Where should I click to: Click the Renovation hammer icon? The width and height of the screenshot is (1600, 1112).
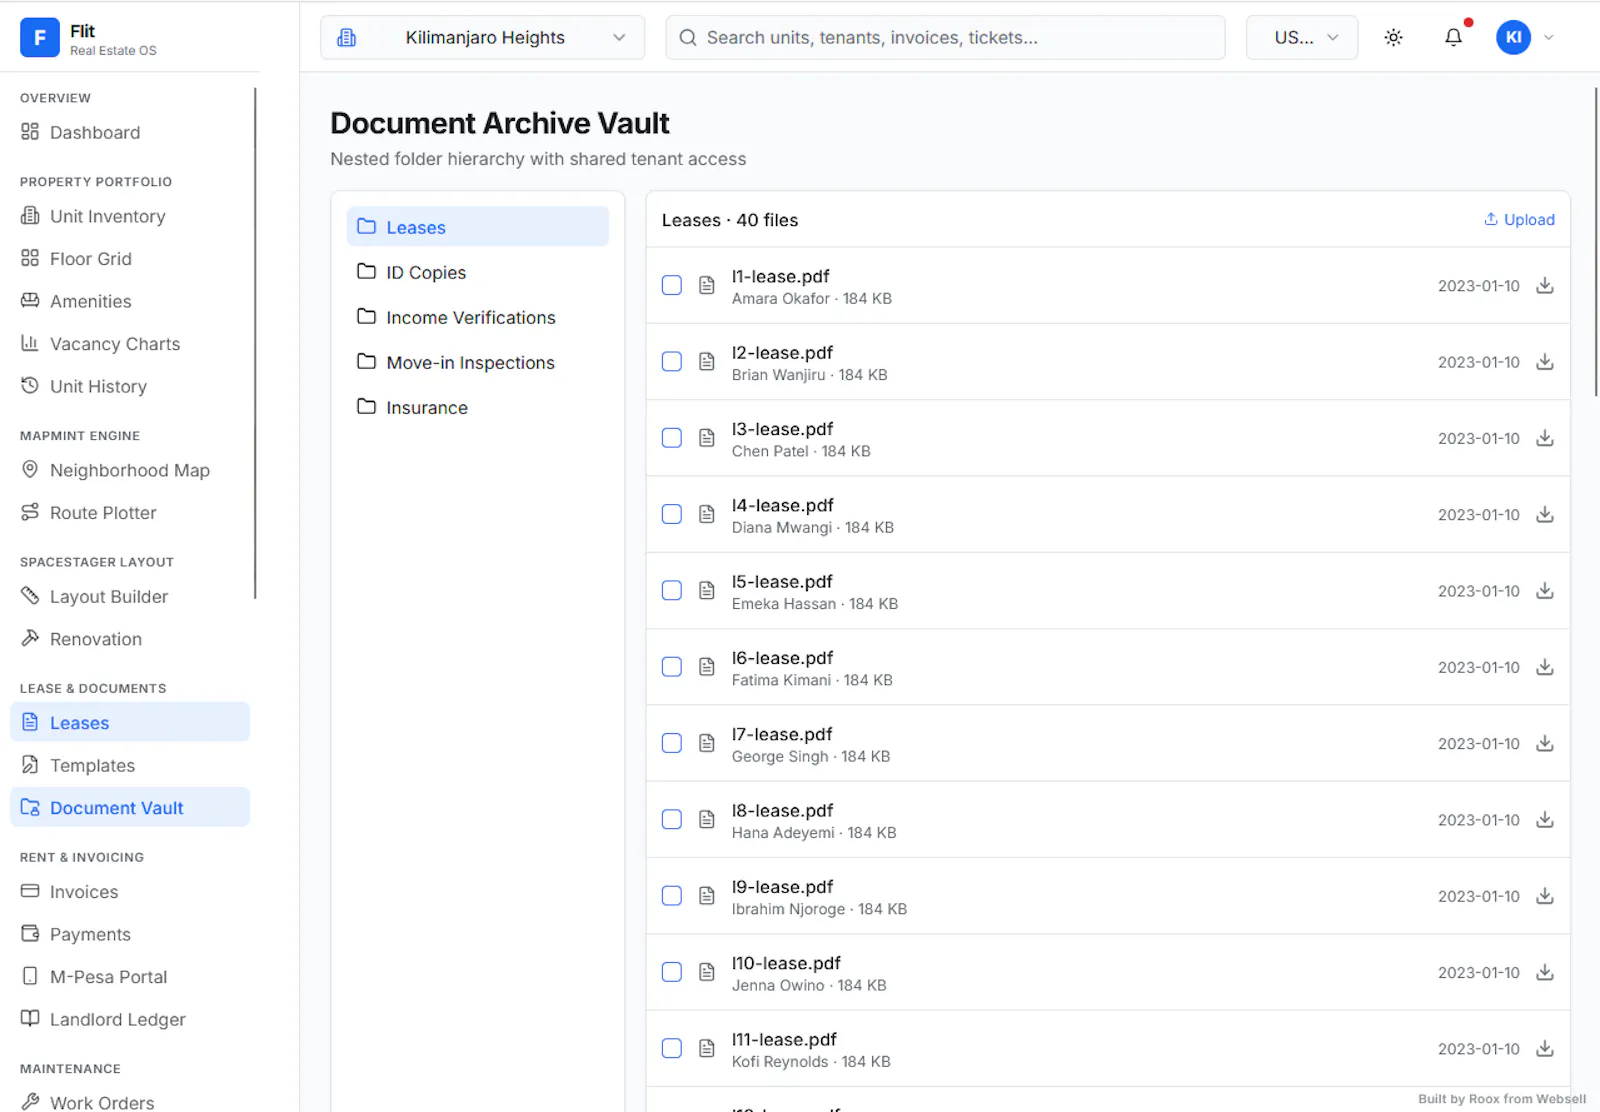click(30, 638)
